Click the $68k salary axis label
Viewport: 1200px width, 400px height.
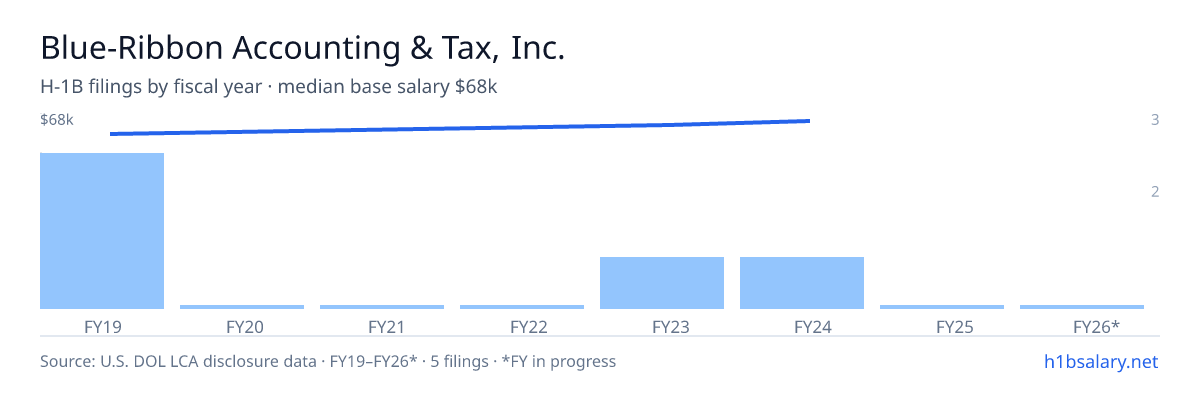[57, 120]
